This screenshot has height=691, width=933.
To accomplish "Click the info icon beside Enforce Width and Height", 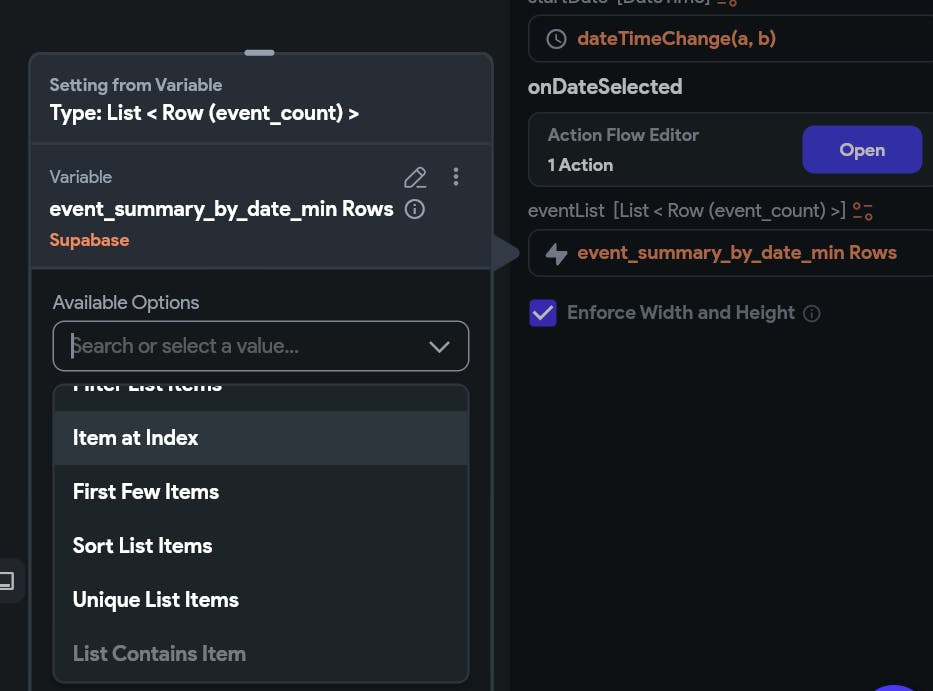I will coord(812,313).
